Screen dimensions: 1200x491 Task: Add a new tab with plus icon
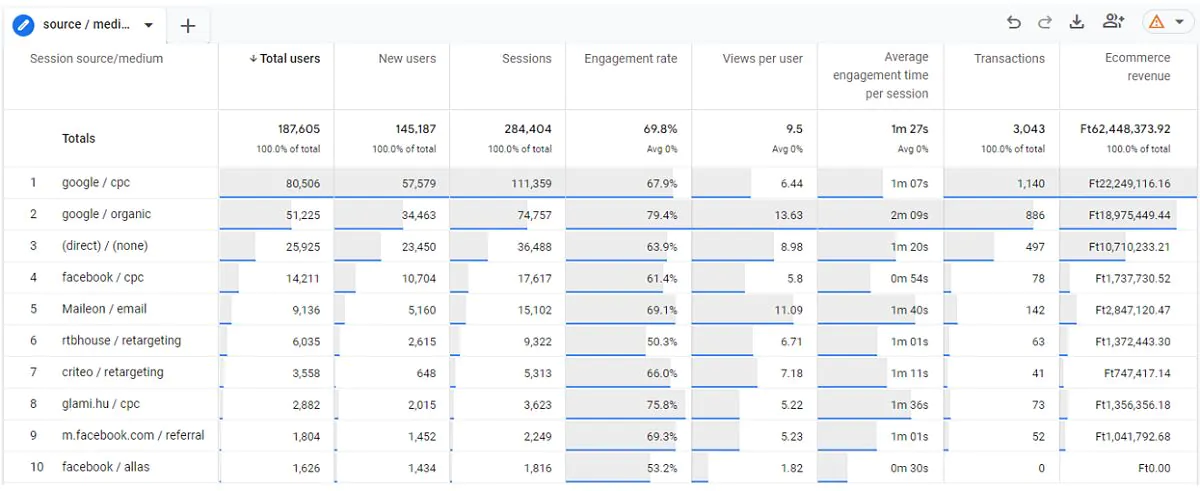tap(188, 26)
